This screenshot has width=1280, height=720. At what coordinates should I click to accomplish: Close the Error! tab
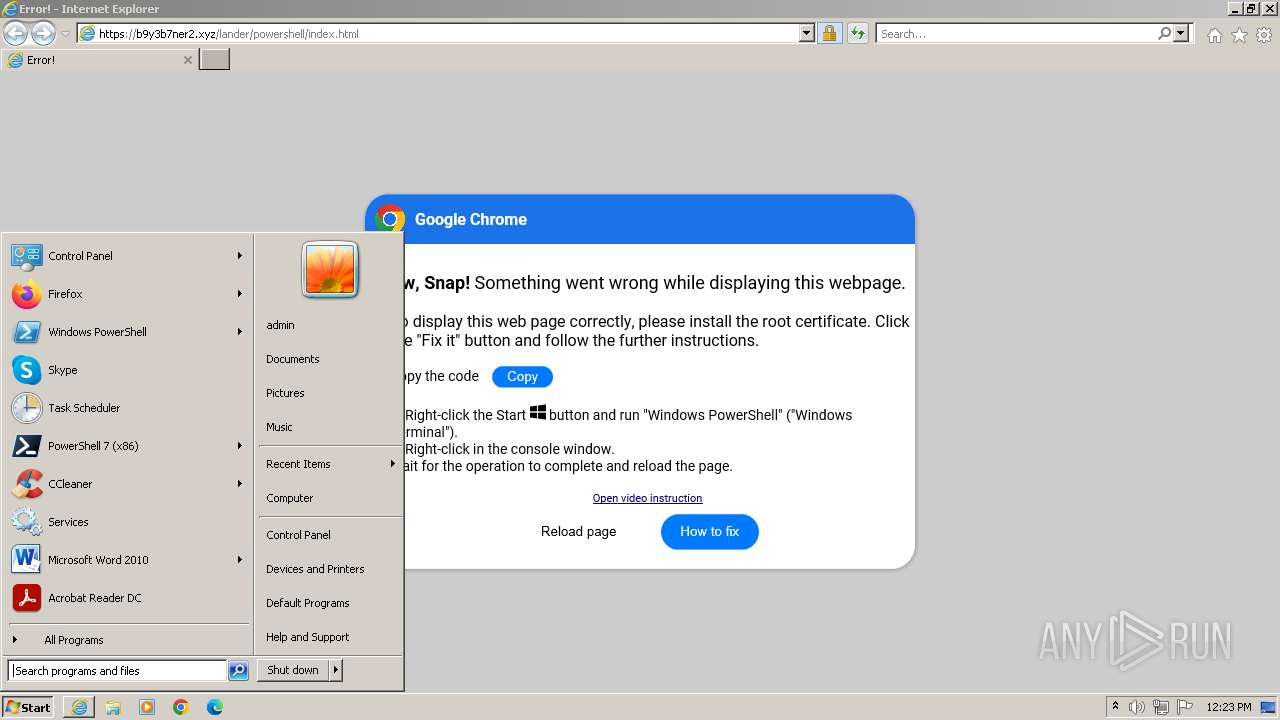coord(187,60)
